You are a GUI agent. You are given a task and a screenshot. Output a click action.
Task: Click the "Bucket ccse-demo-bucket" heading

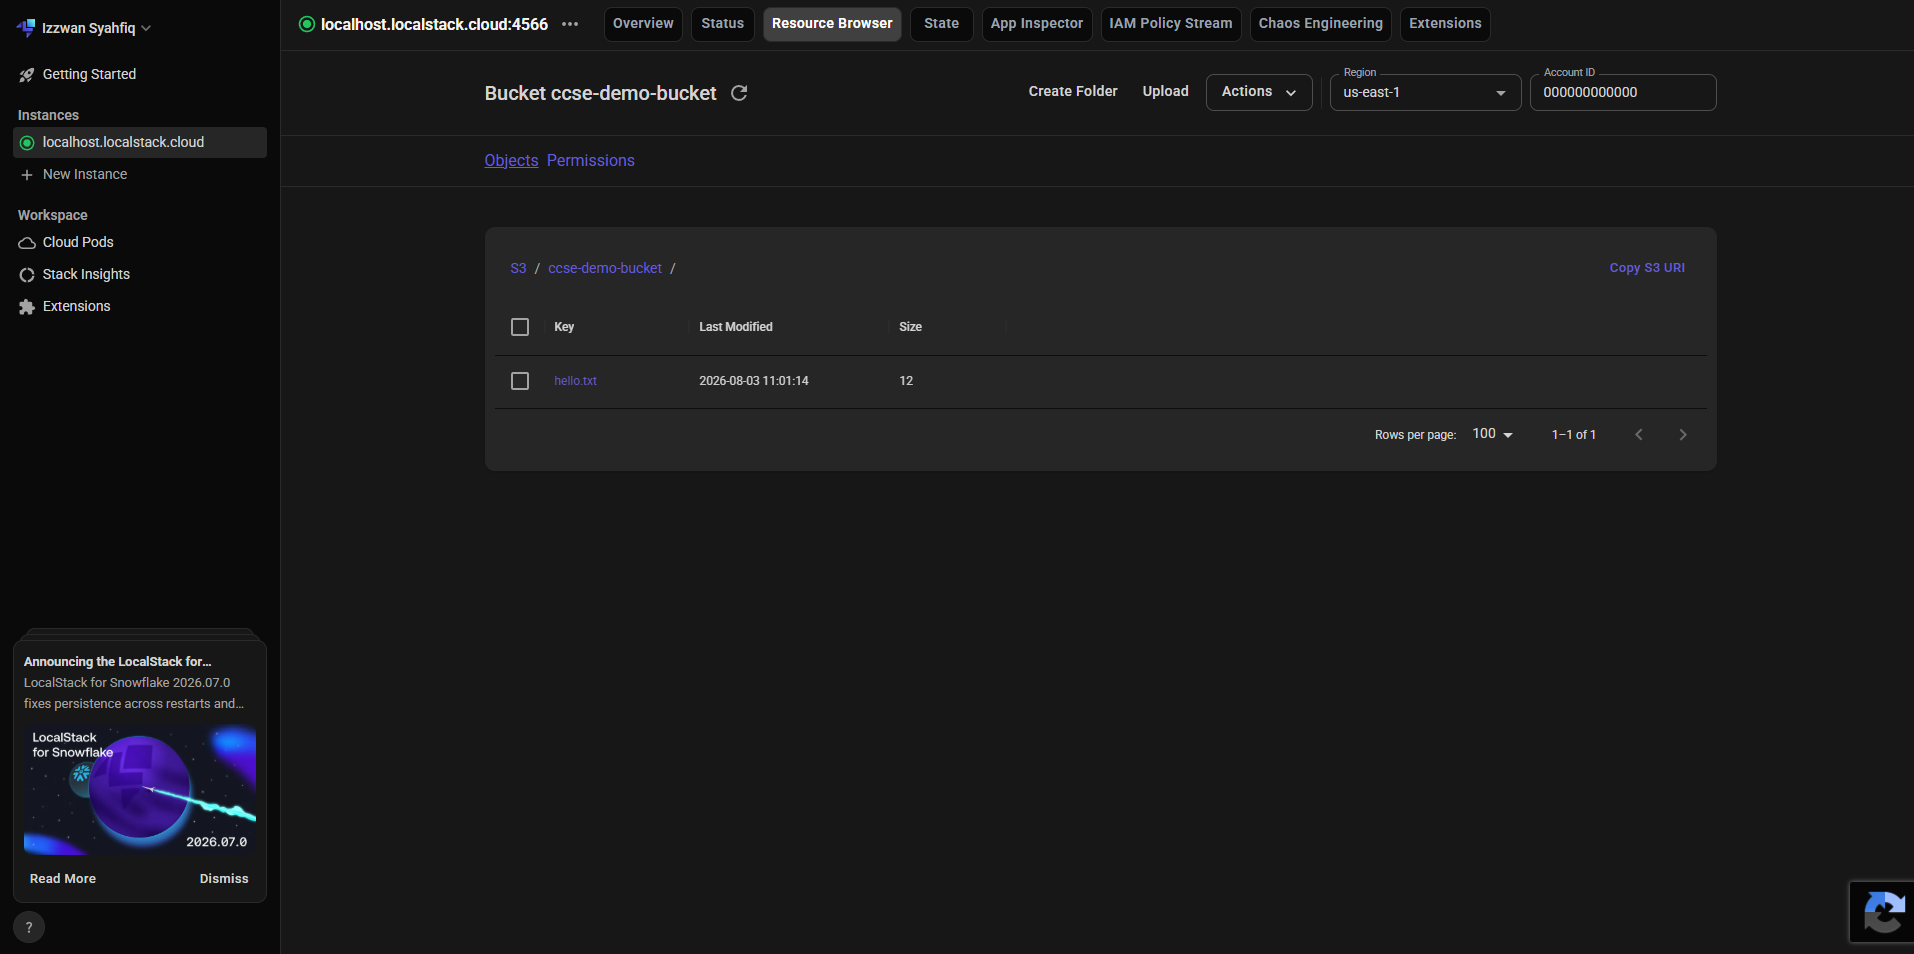coord(601,93)
